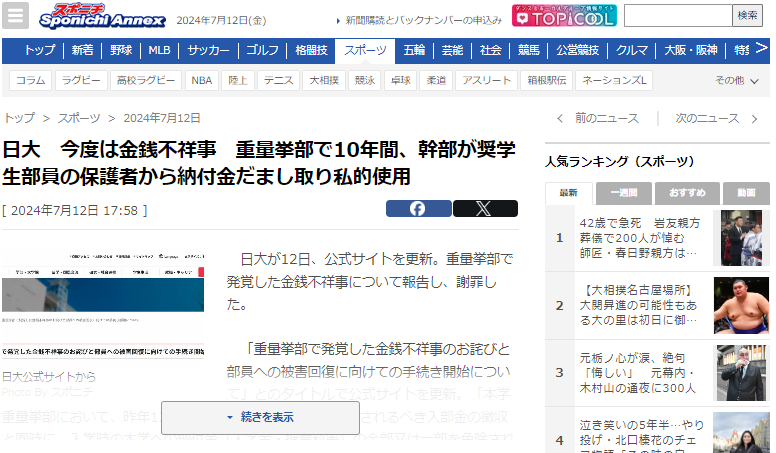Select 一週間 ranking tab
Screen dimensions: 776x453
[624, 193]
